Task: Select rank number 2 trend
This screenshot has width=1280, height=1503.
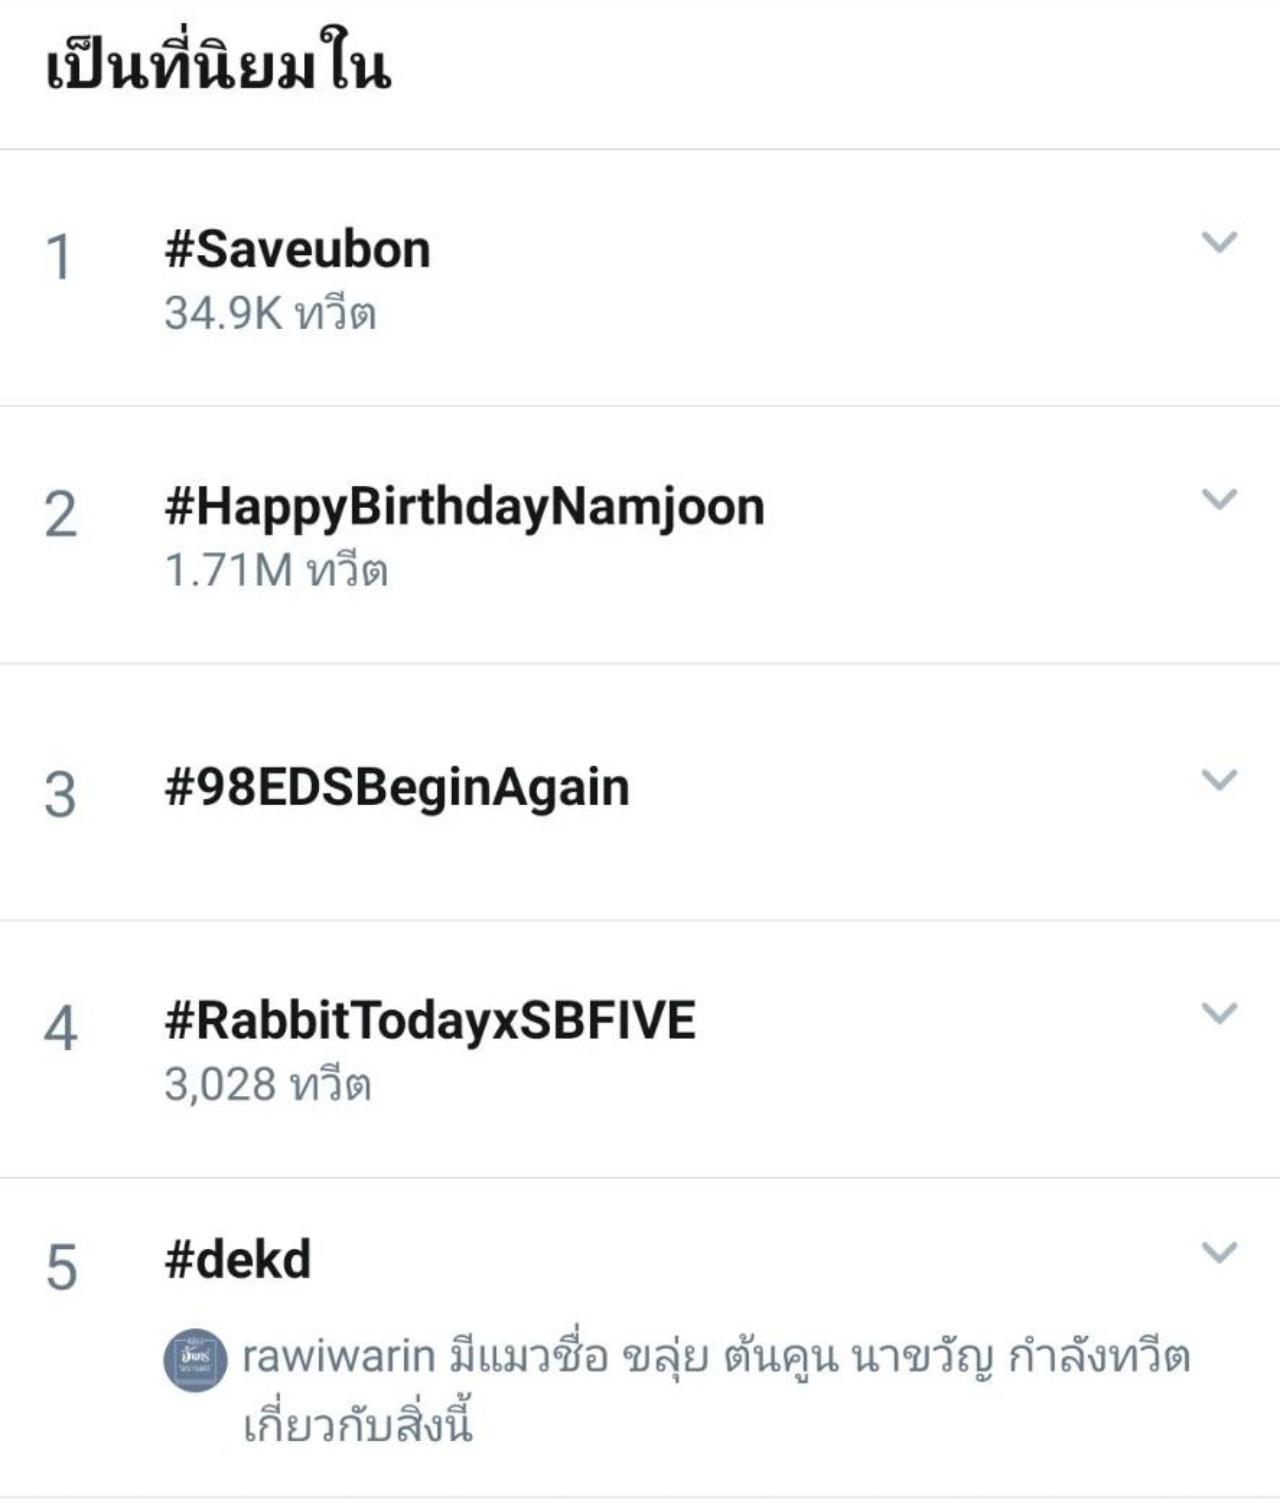Action: click(x=60, y=516)
